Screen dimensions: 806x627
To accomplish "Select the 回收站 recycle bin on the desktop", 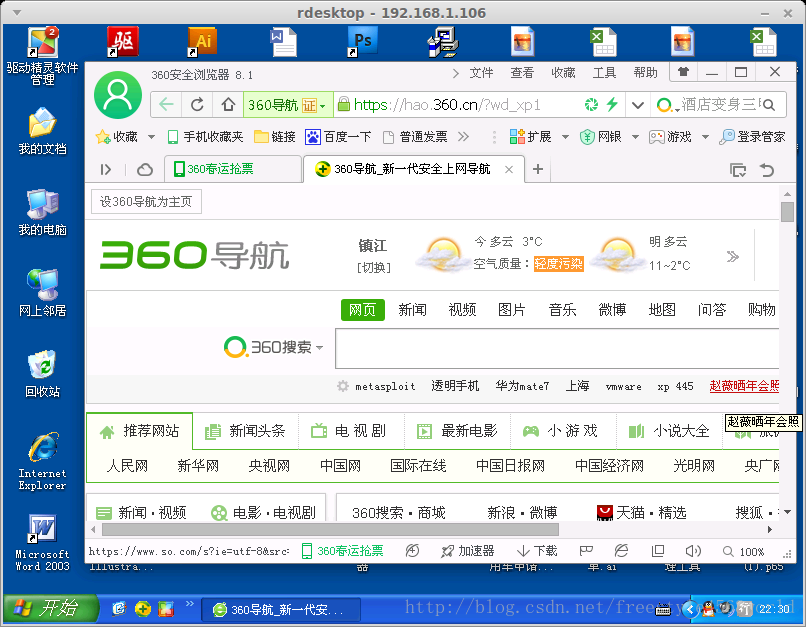I will 43,374.
